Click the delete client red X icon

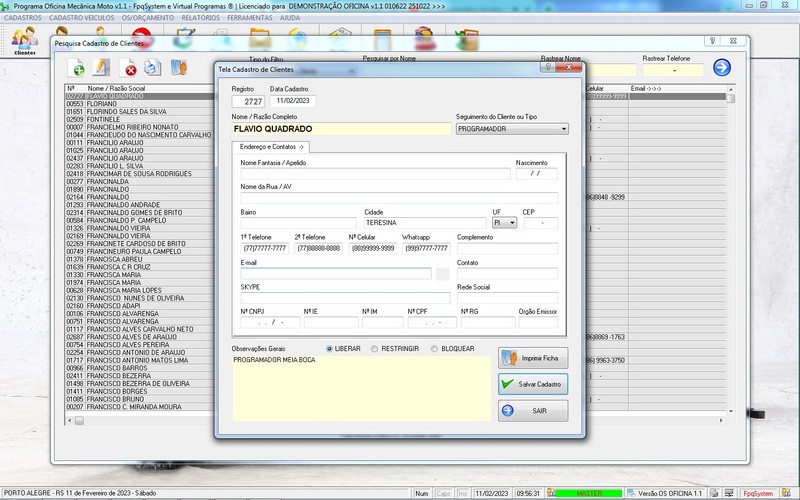click(128, 67)
